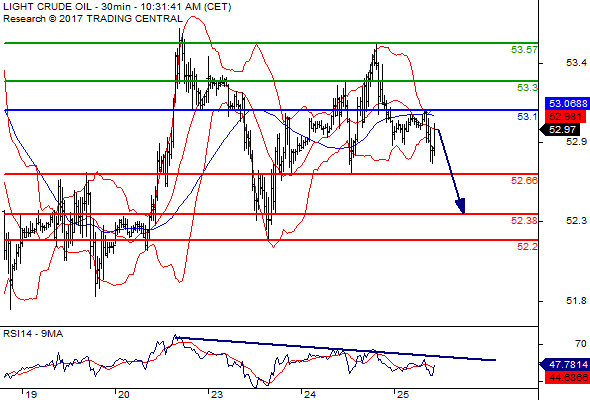Image resolution: width=590 pixels, height=400 pixels.
Task: Click the blue pivot label 53.1
Action: [x=527, y=117]
